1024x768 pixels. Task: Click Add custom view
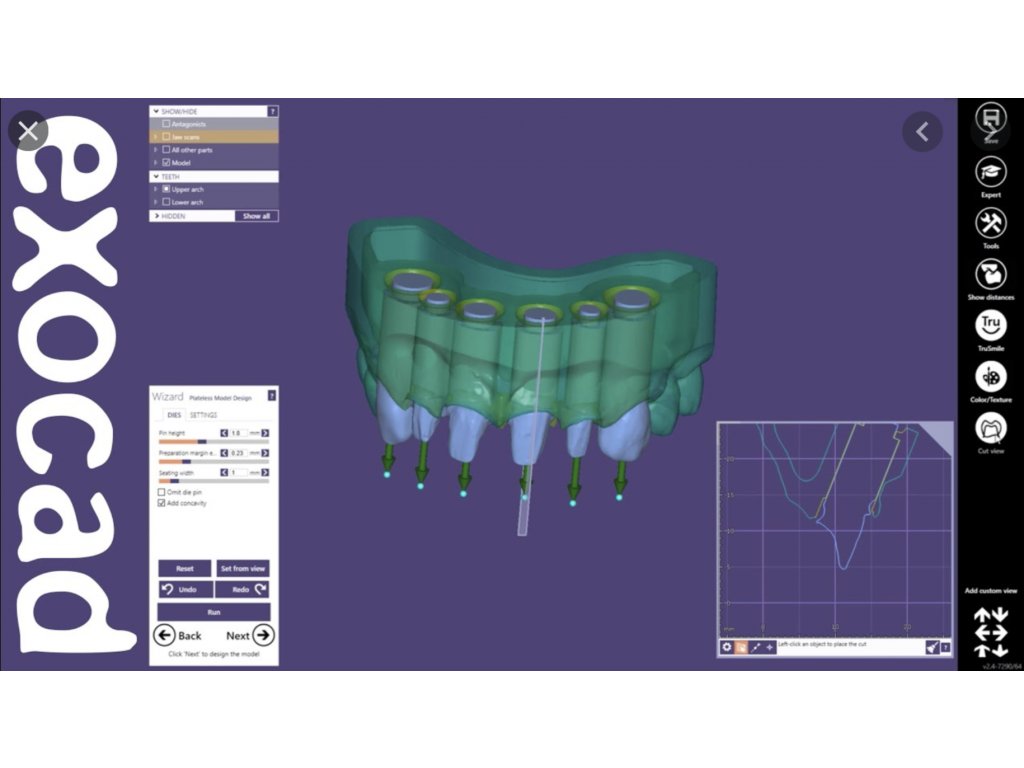point(991,590)
